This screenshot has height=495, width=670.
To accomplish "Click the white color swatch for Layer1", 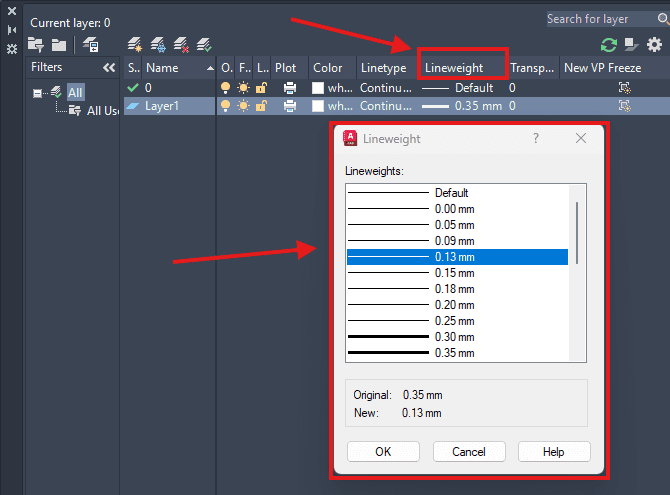I will [x=318, y=105].
